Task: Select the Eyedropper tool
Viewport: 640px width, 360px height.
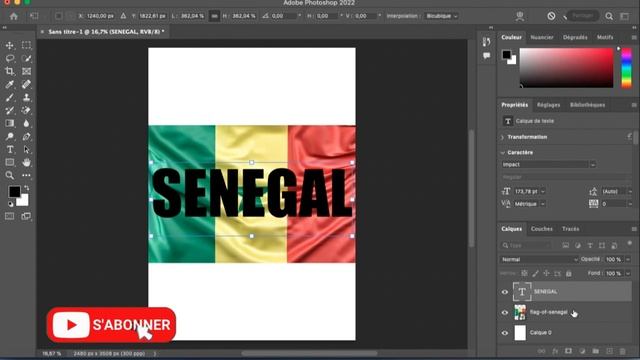Action: pos(10,84)
